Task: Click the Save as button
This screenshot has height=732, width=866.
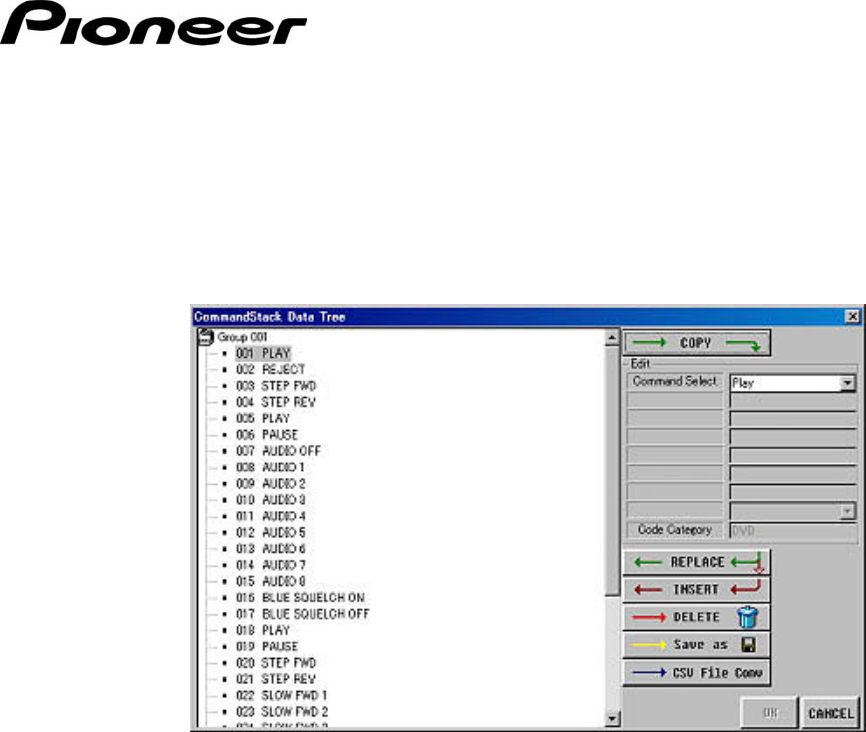Action: pos(697,645)
